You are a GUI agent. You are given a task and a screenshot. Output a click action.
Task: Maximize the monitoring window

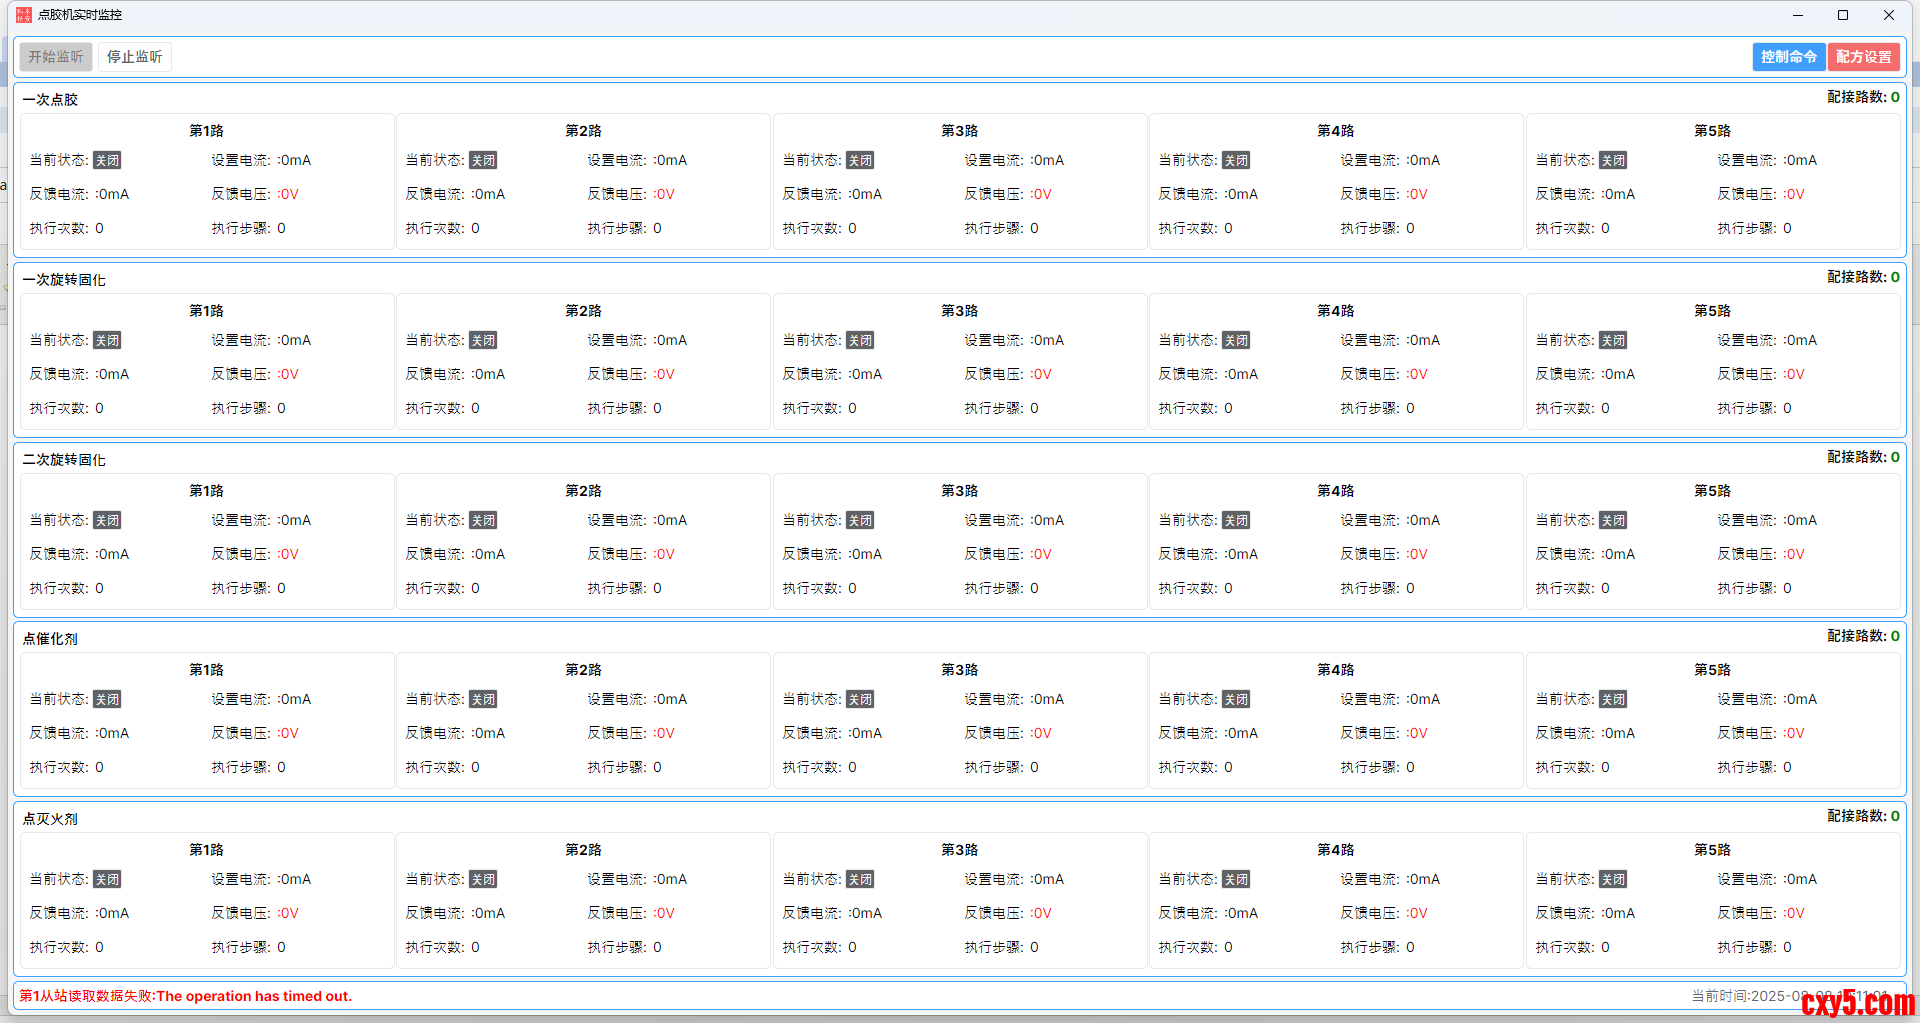[x=1843, y=15]
